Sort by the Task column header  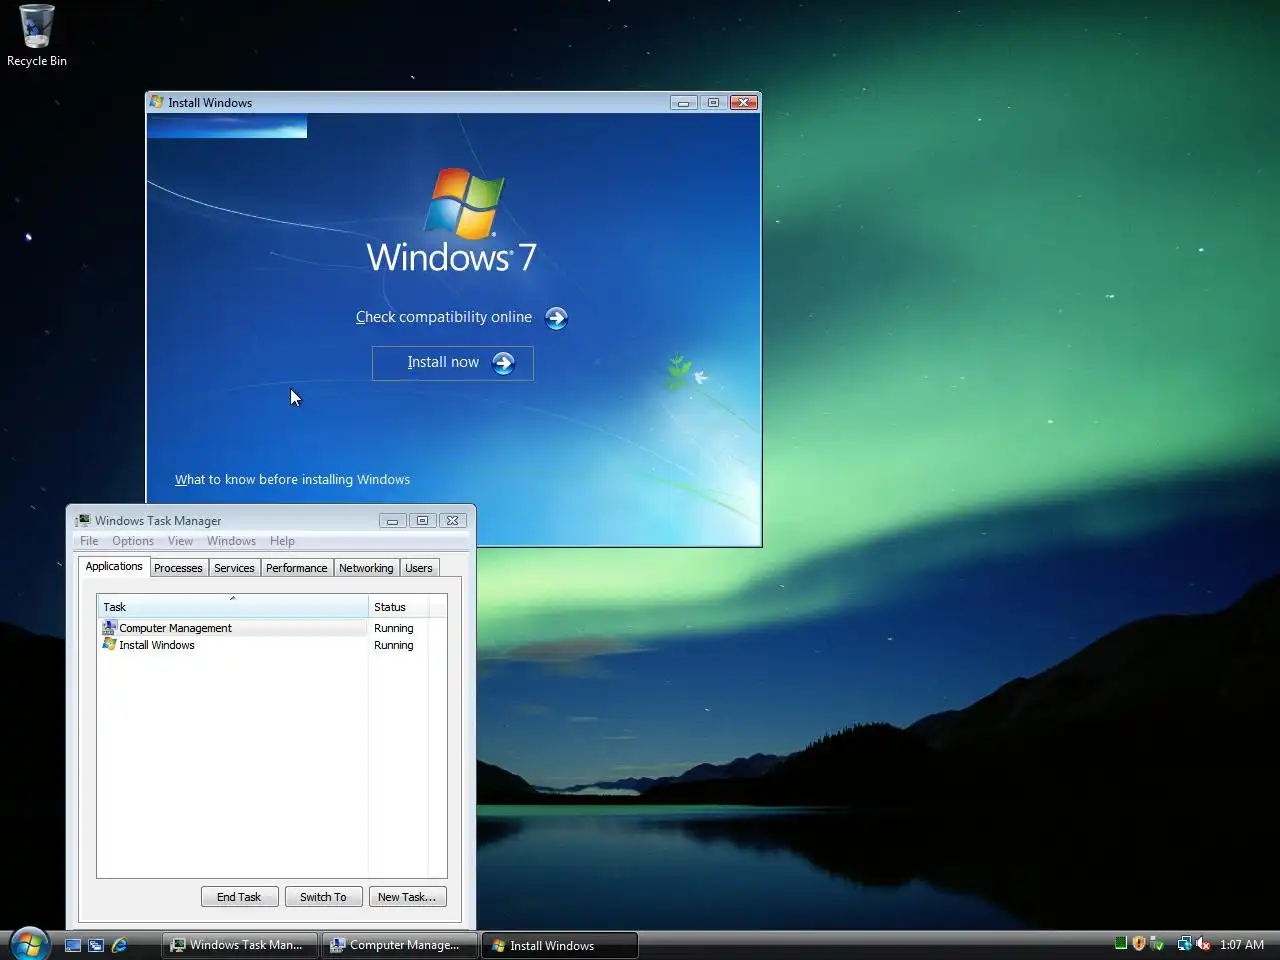[x=232, y=607]
